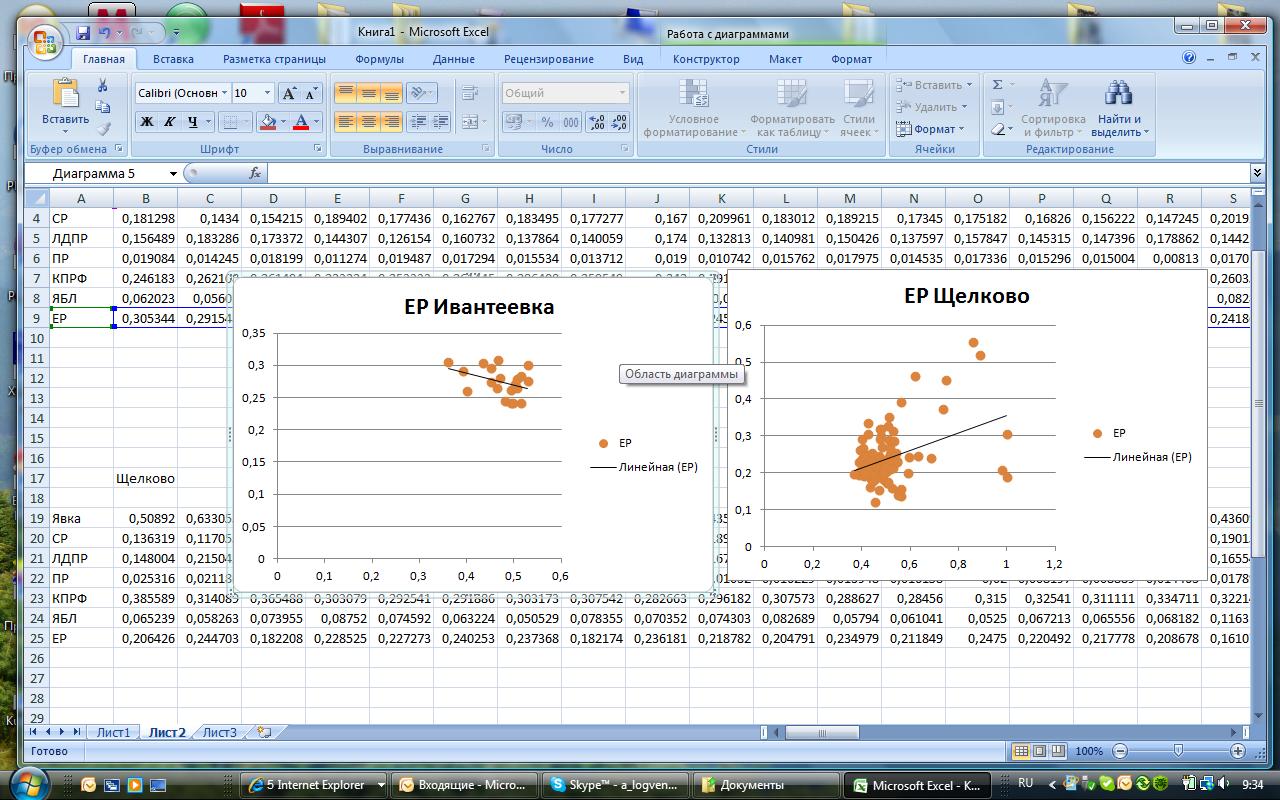The height and width of the screenshot is (800, 1280).
Task: Click the Decrease Font Size icon
Action: pos(310,93)
